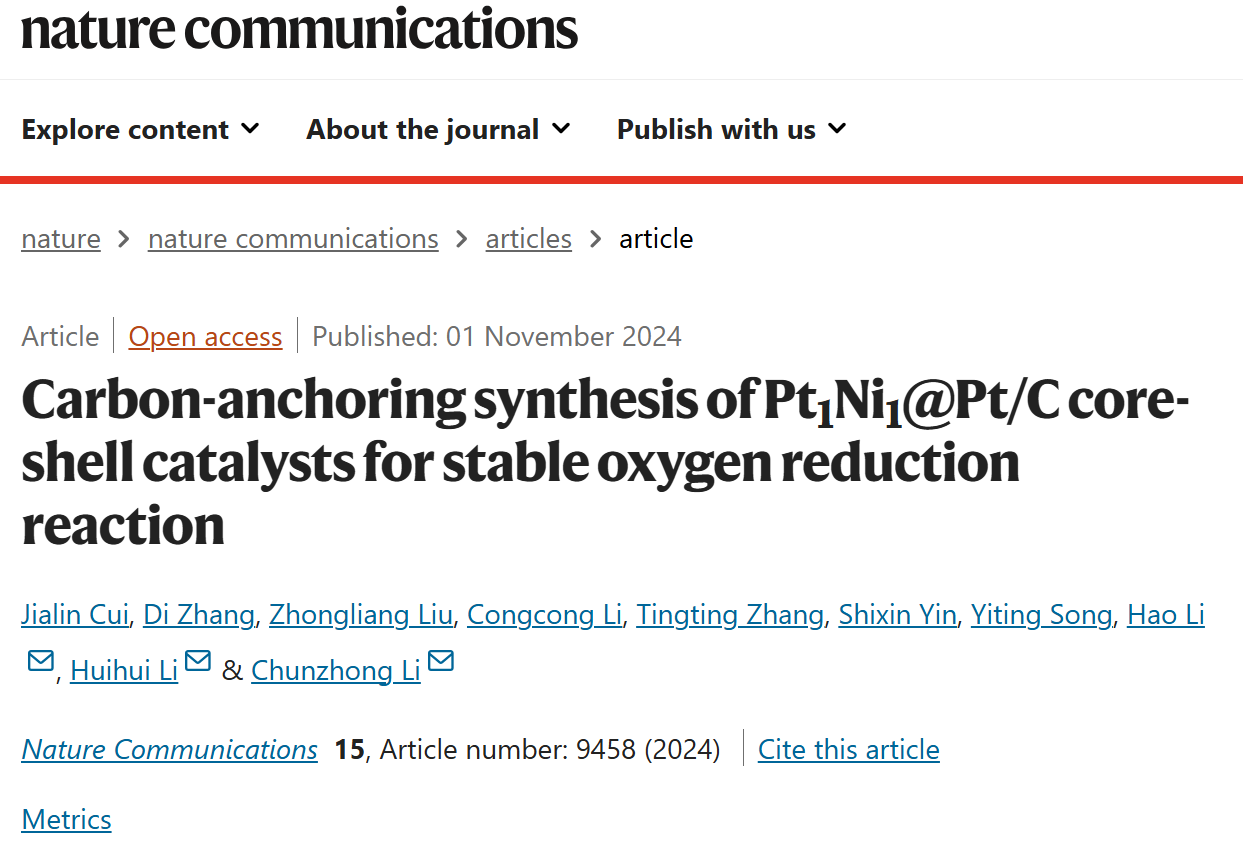Expand the Publish with us menu
The width and height of the screenshot is (1243, 841).
pyautogui.click(x=731, y=129)
